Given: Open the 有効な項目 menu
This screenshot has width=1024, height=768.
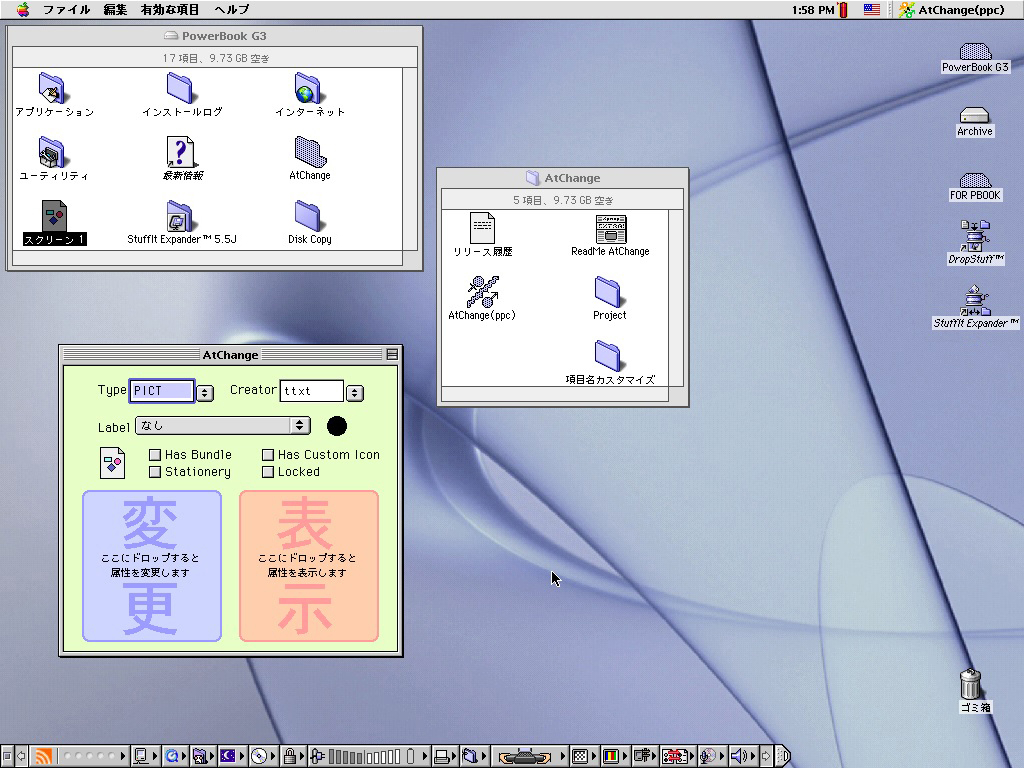Looking at the screenshot, I should click(x=170, y=10).
